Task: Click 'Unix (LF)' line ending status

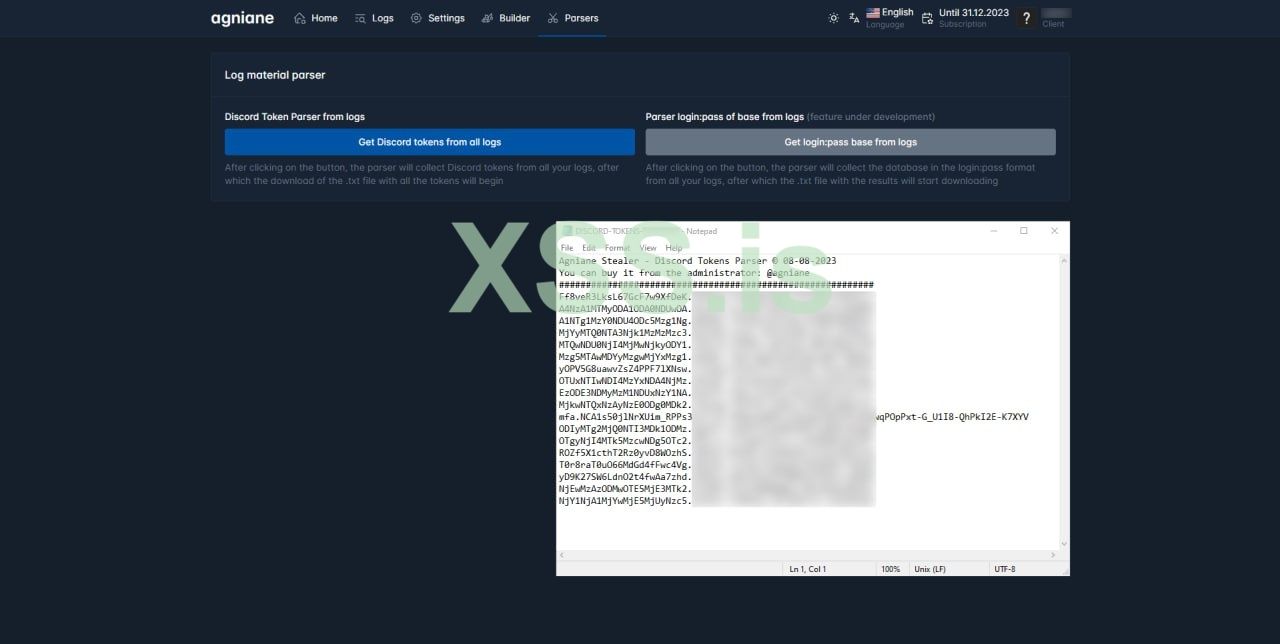Action: [x=930, y=569]
